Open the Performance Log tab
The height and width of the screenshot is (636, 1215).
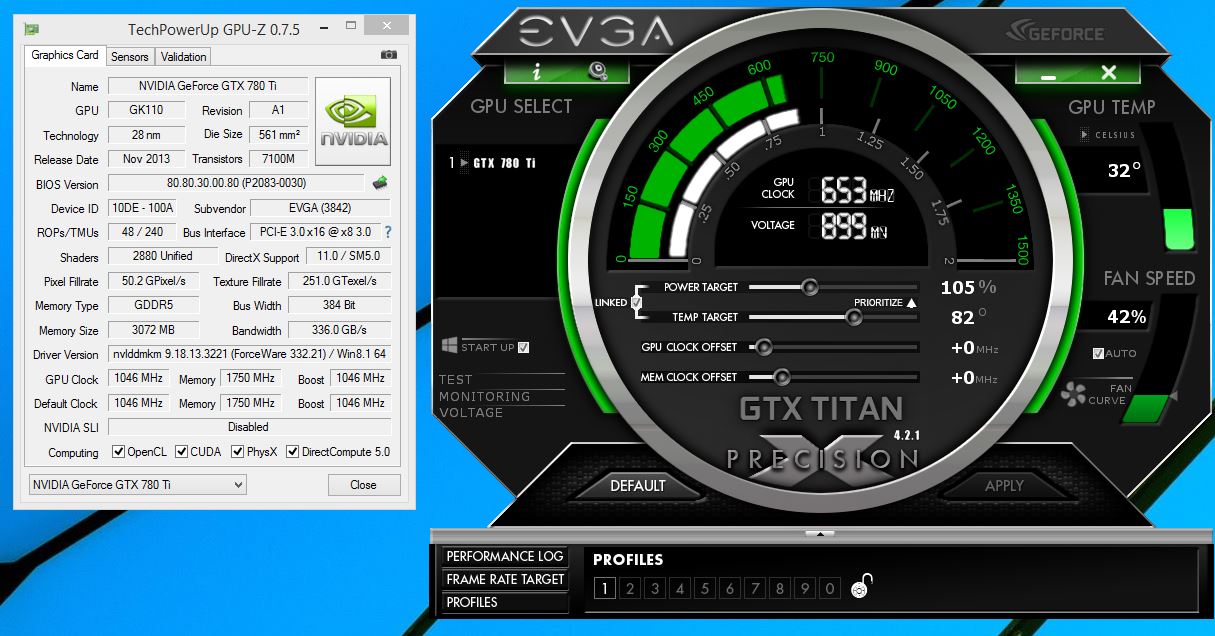click(505, 556)
